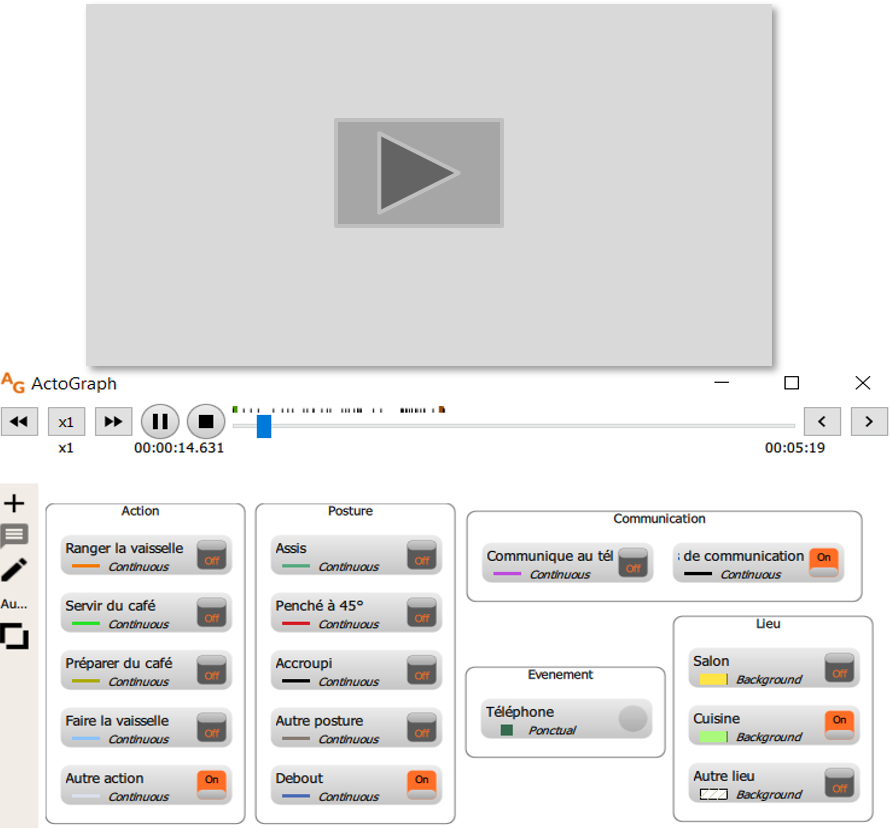Screen dimensions: 890x828
Task: Pause the video playback
Action: pyautogui.click(x=160, y=421)
